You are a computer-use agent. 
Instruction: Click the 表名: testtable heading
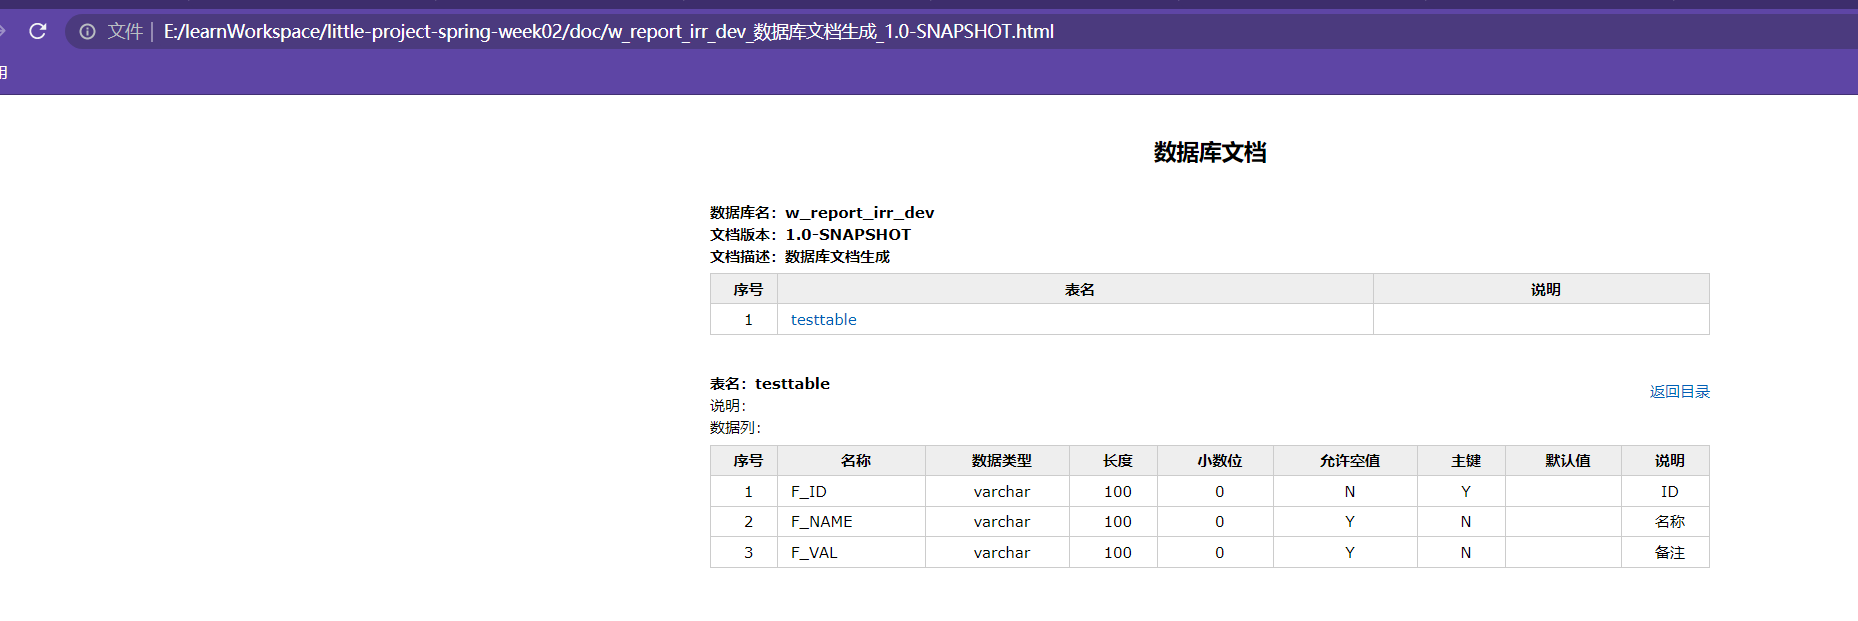coord(770,383)
